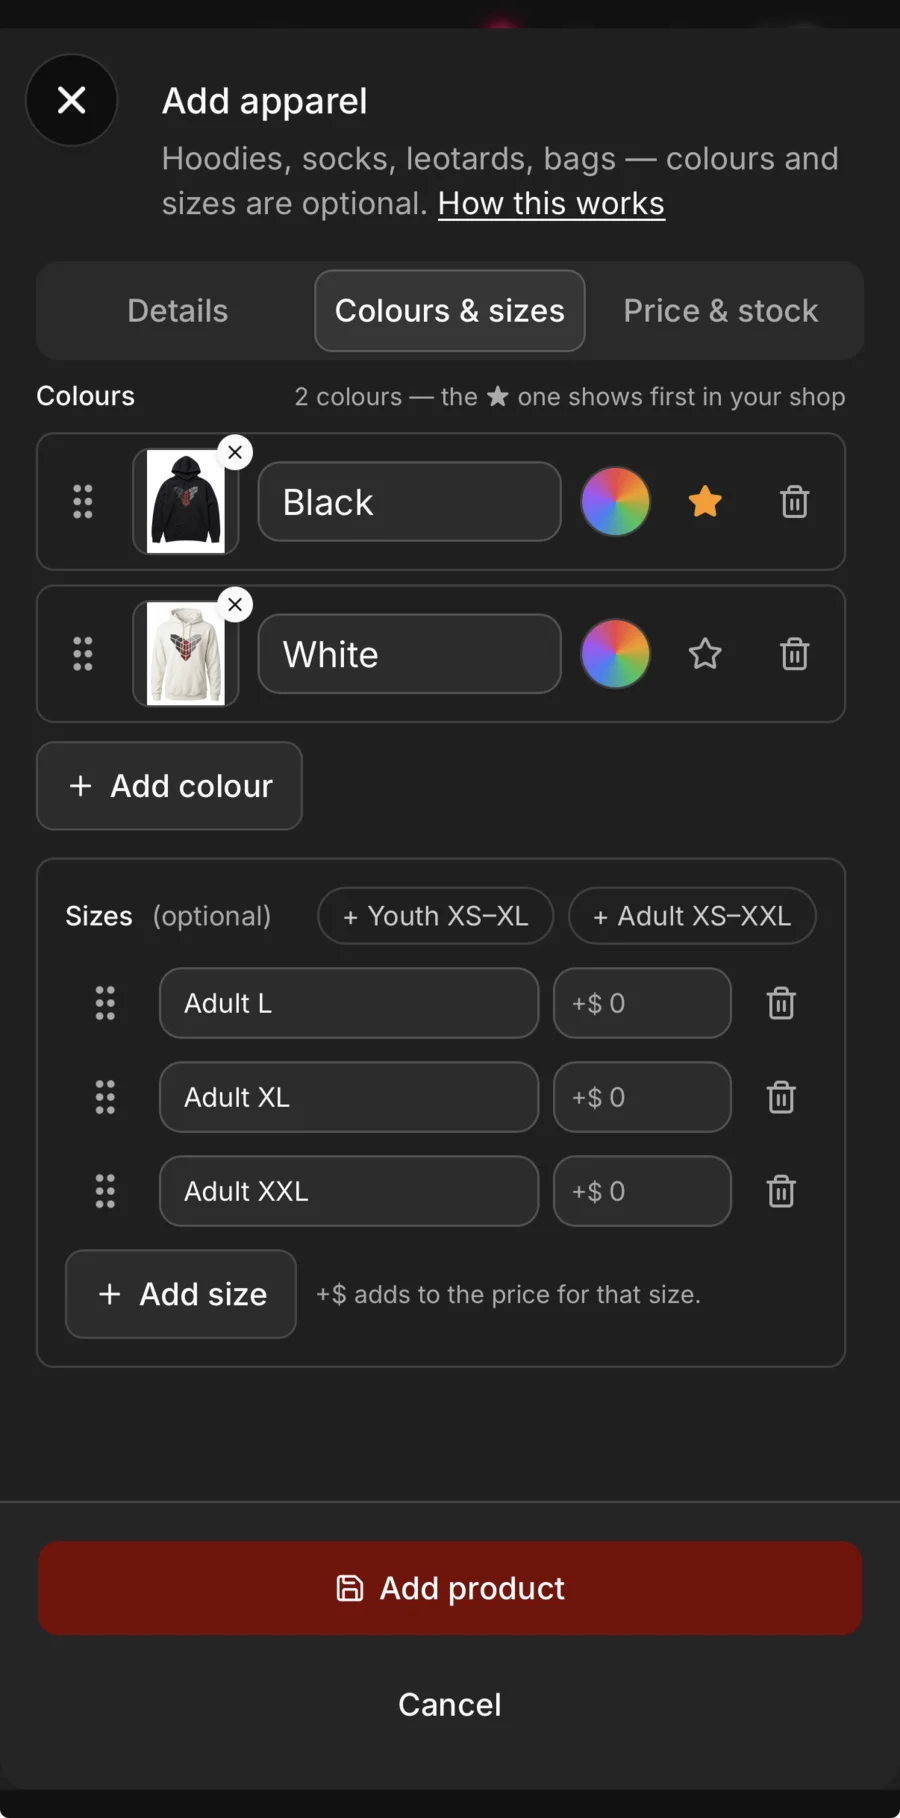900x1818 pixels.
Task: Set the extra price for Adult XXL
Action: 642,1191
